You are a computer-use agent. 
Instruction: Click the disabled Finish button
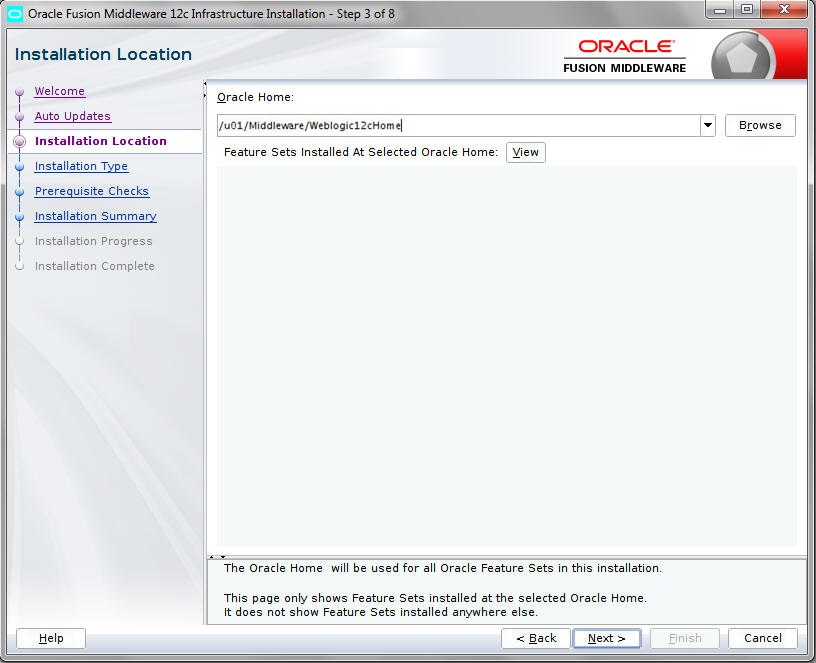[x=685, y=638]
